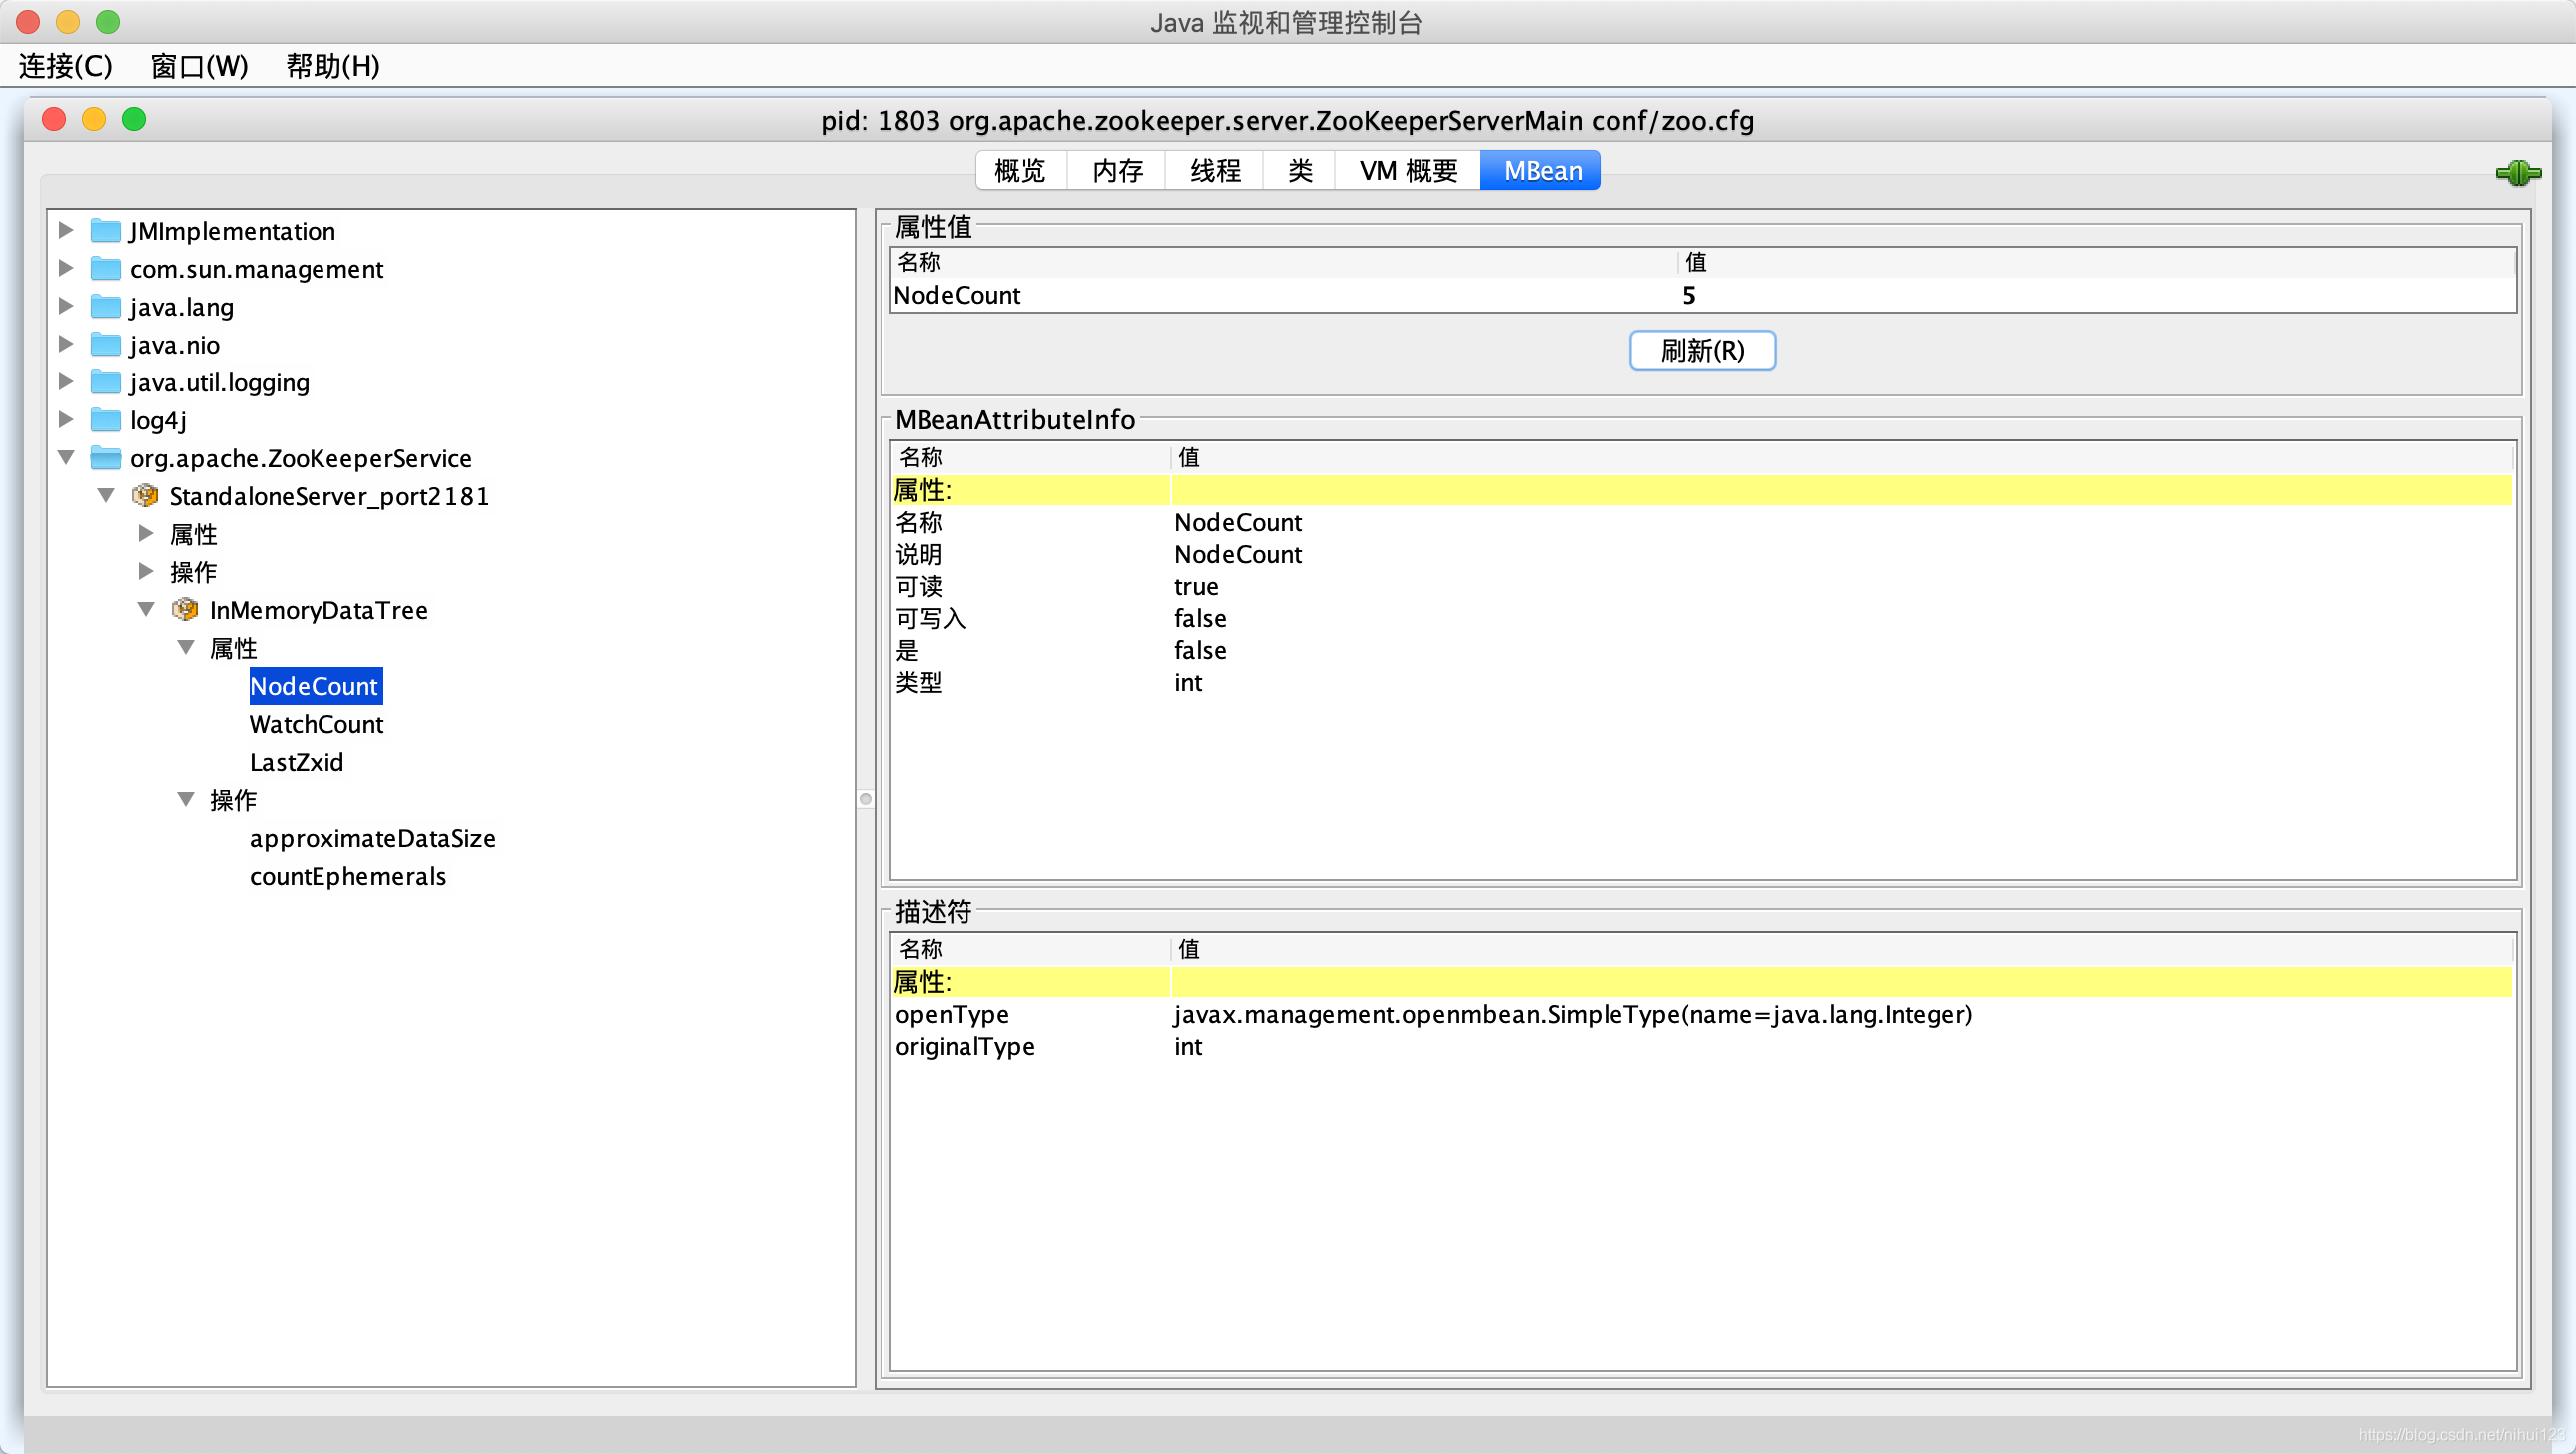The image size is (2576, 1454).
Task: Close the inner pid 1803 window
Action: (x=54, y=119)
